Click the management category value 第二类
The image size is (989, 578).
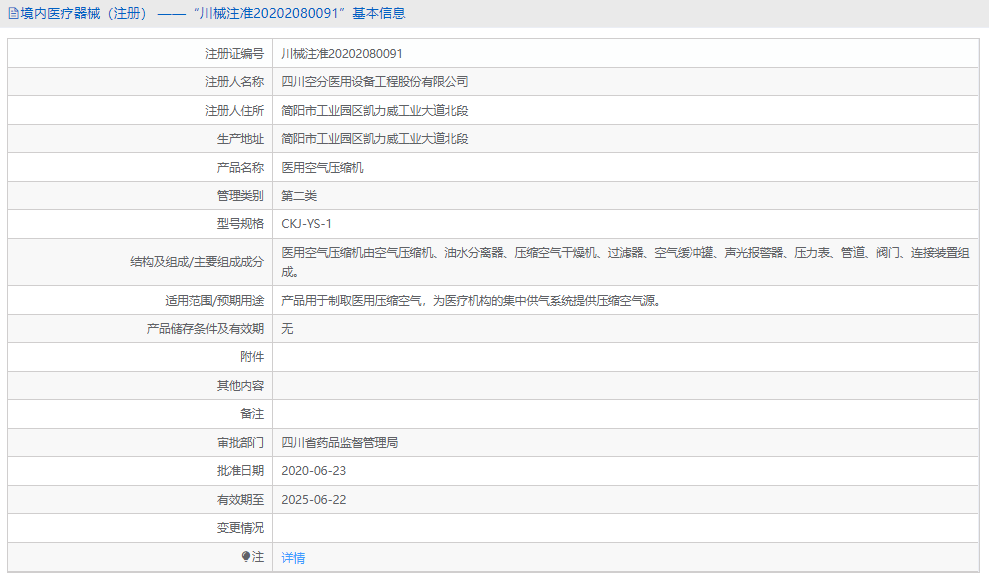tap(299, 196)
